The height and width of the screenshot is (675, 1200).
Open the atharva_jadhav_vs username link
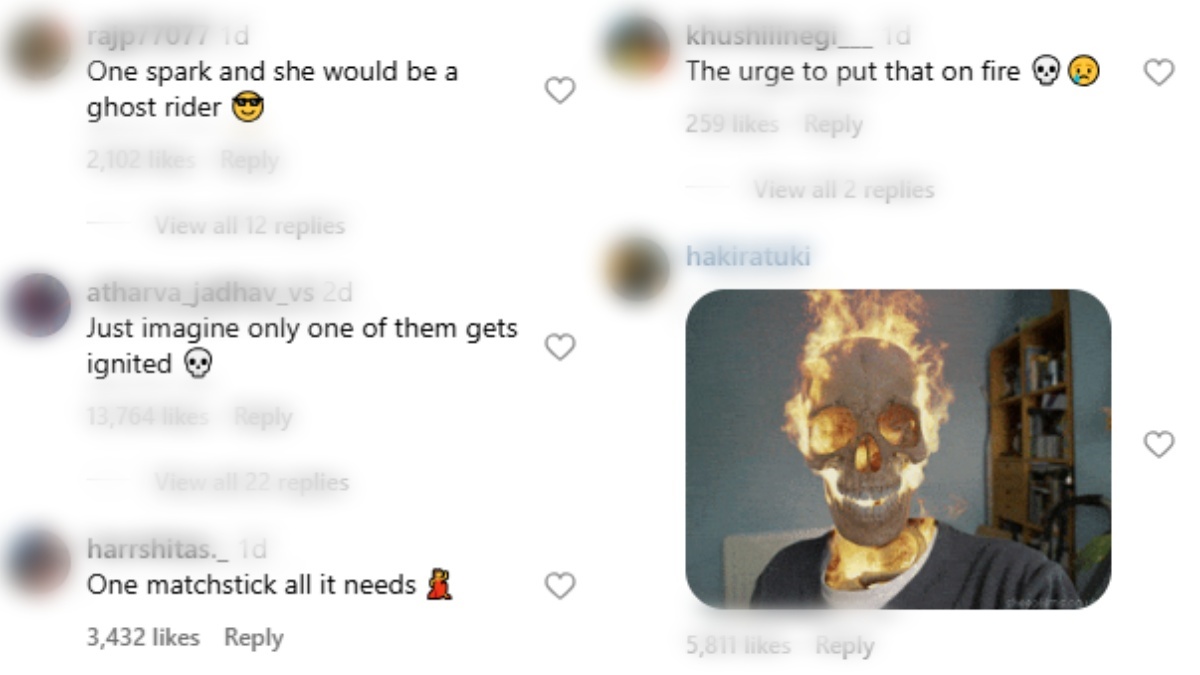point(201,293)
